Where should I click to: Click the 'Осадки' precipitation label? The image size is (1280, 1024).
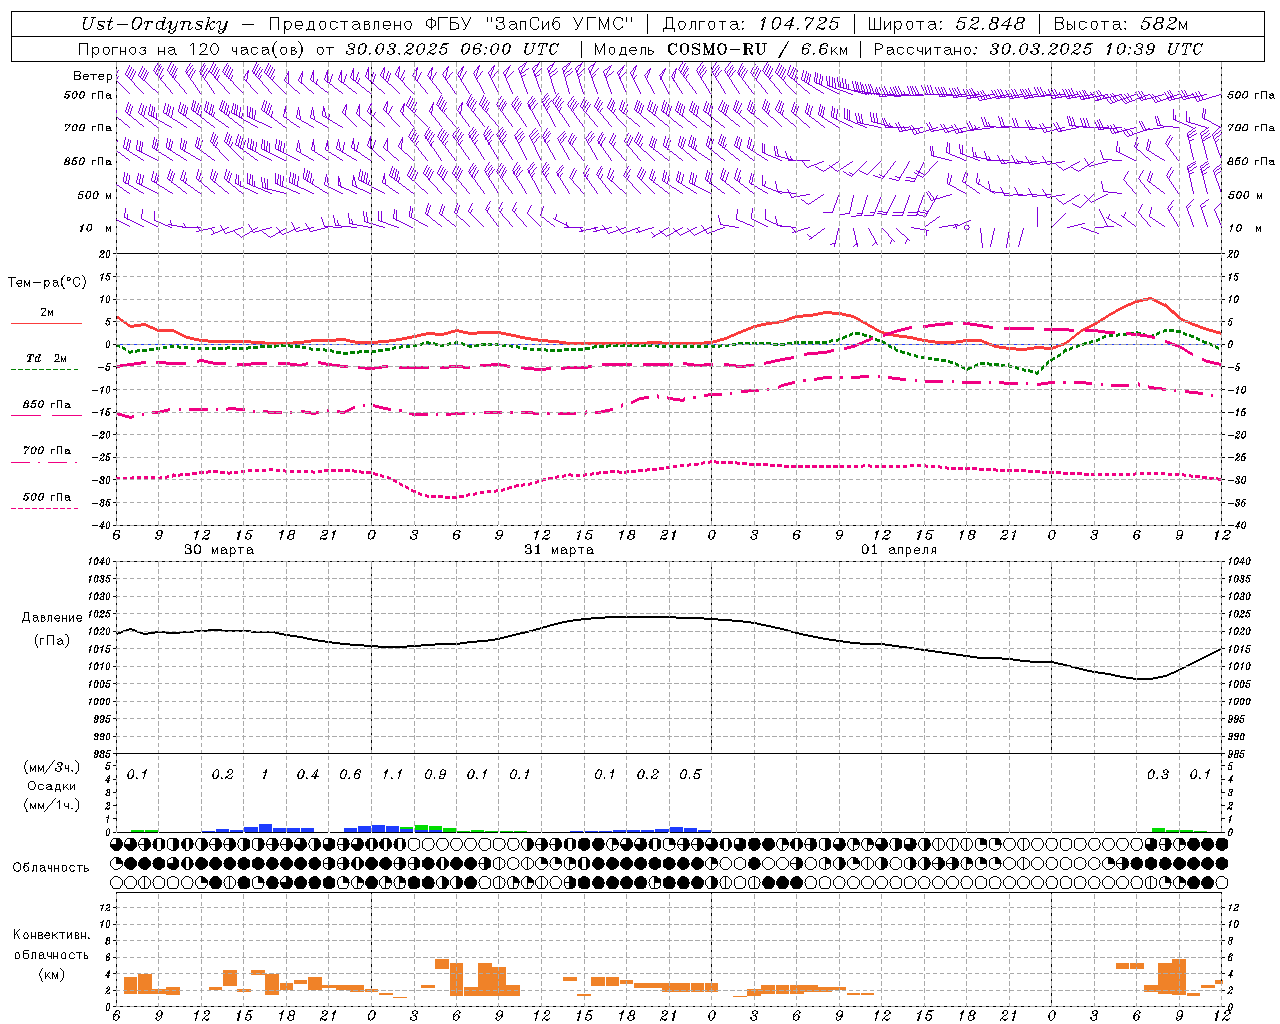coord(52,786)
